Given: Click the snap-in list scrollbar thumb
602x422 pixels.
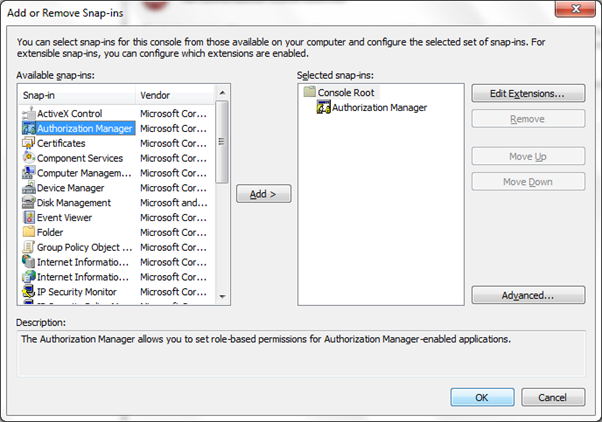Looking at the screenshot, I should pyautogui.click(x=222, y=142).
